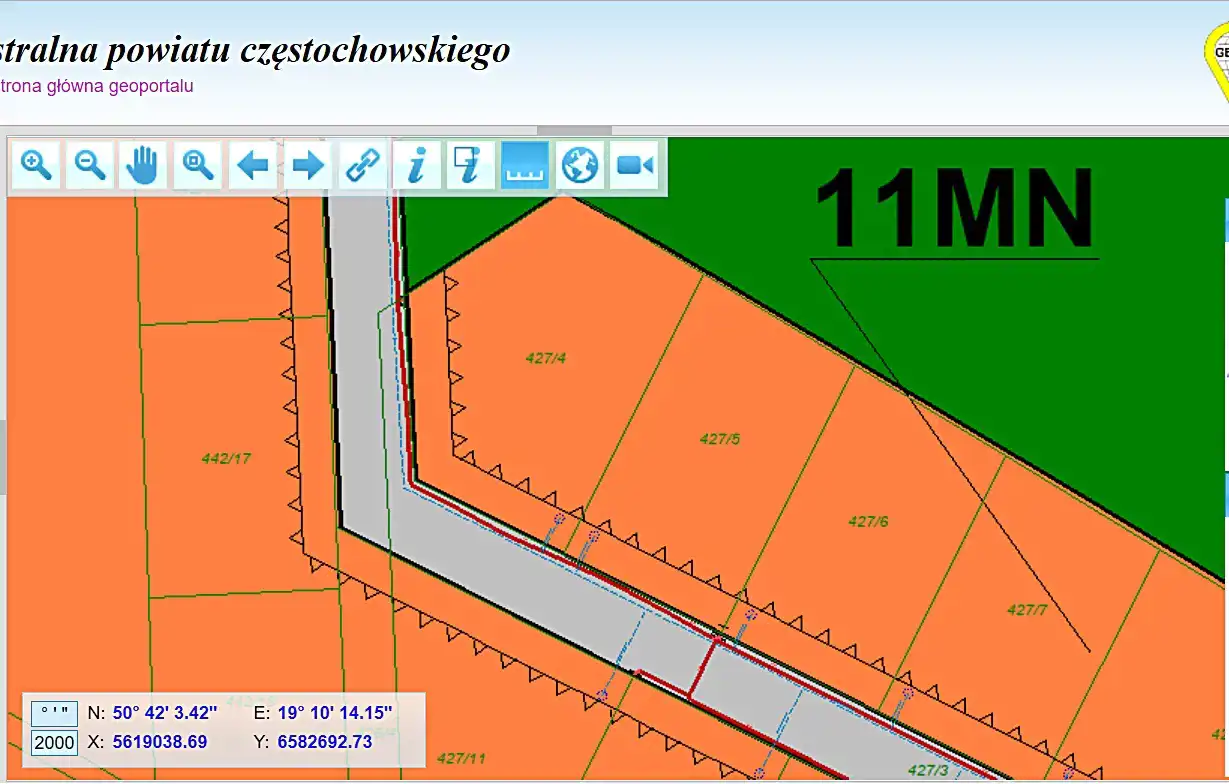This screenshot has width=1229, height=784.
Task: Open the globe map layers tool
Action: (580, 165)
